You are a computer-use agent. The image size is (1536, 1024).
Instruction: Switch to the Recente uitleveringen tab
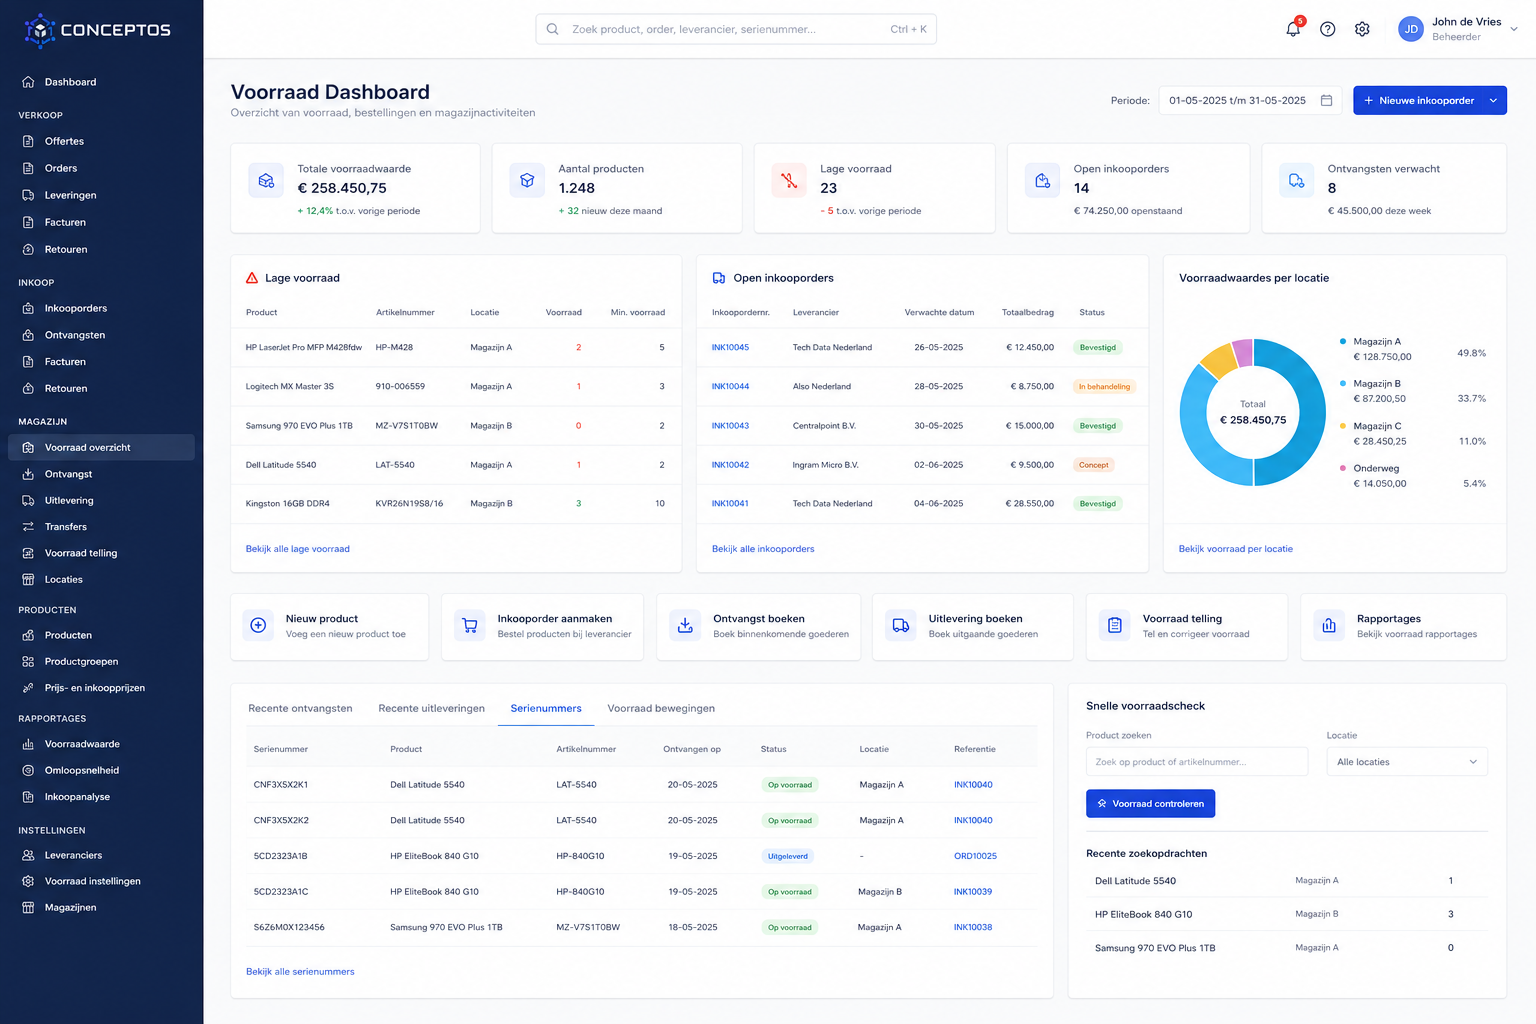click(431, 708)
